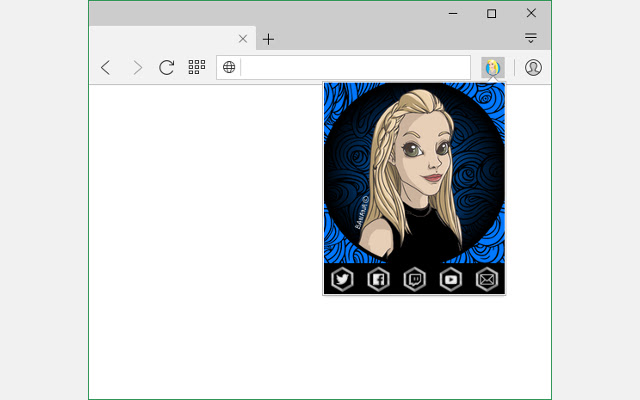Go forward with the right arrow button
The width and height of the screenshot is (640, 400).
138,67
